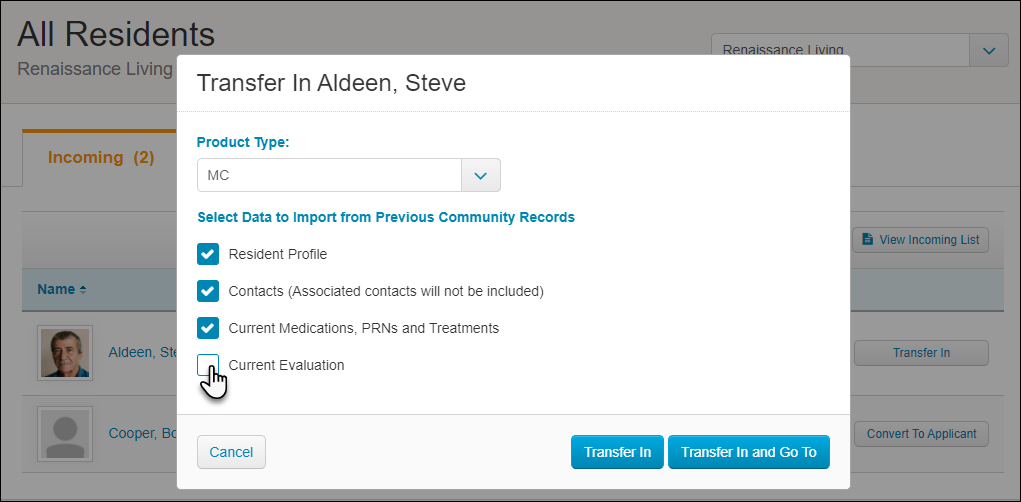Click the MC product type field
This screenshot has width=1021, height=502.
point(329,175)
